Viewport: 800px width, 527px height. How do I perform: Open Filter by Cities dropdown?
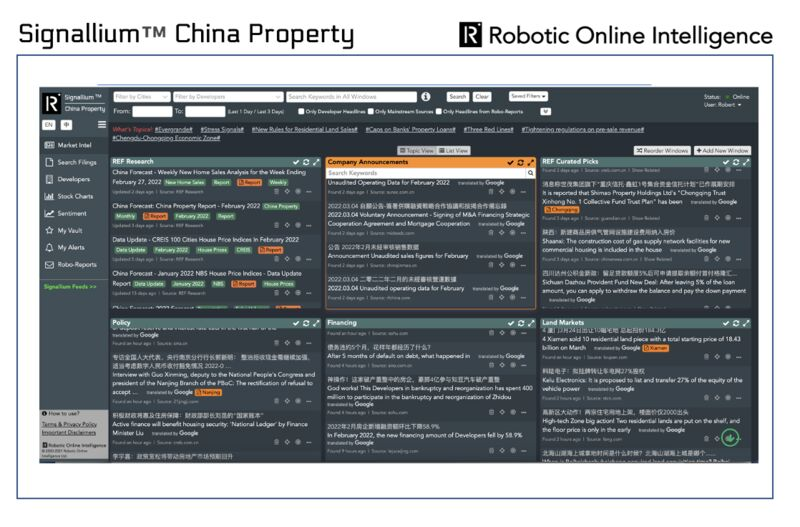pyautogui.click(x=142, y=97)
